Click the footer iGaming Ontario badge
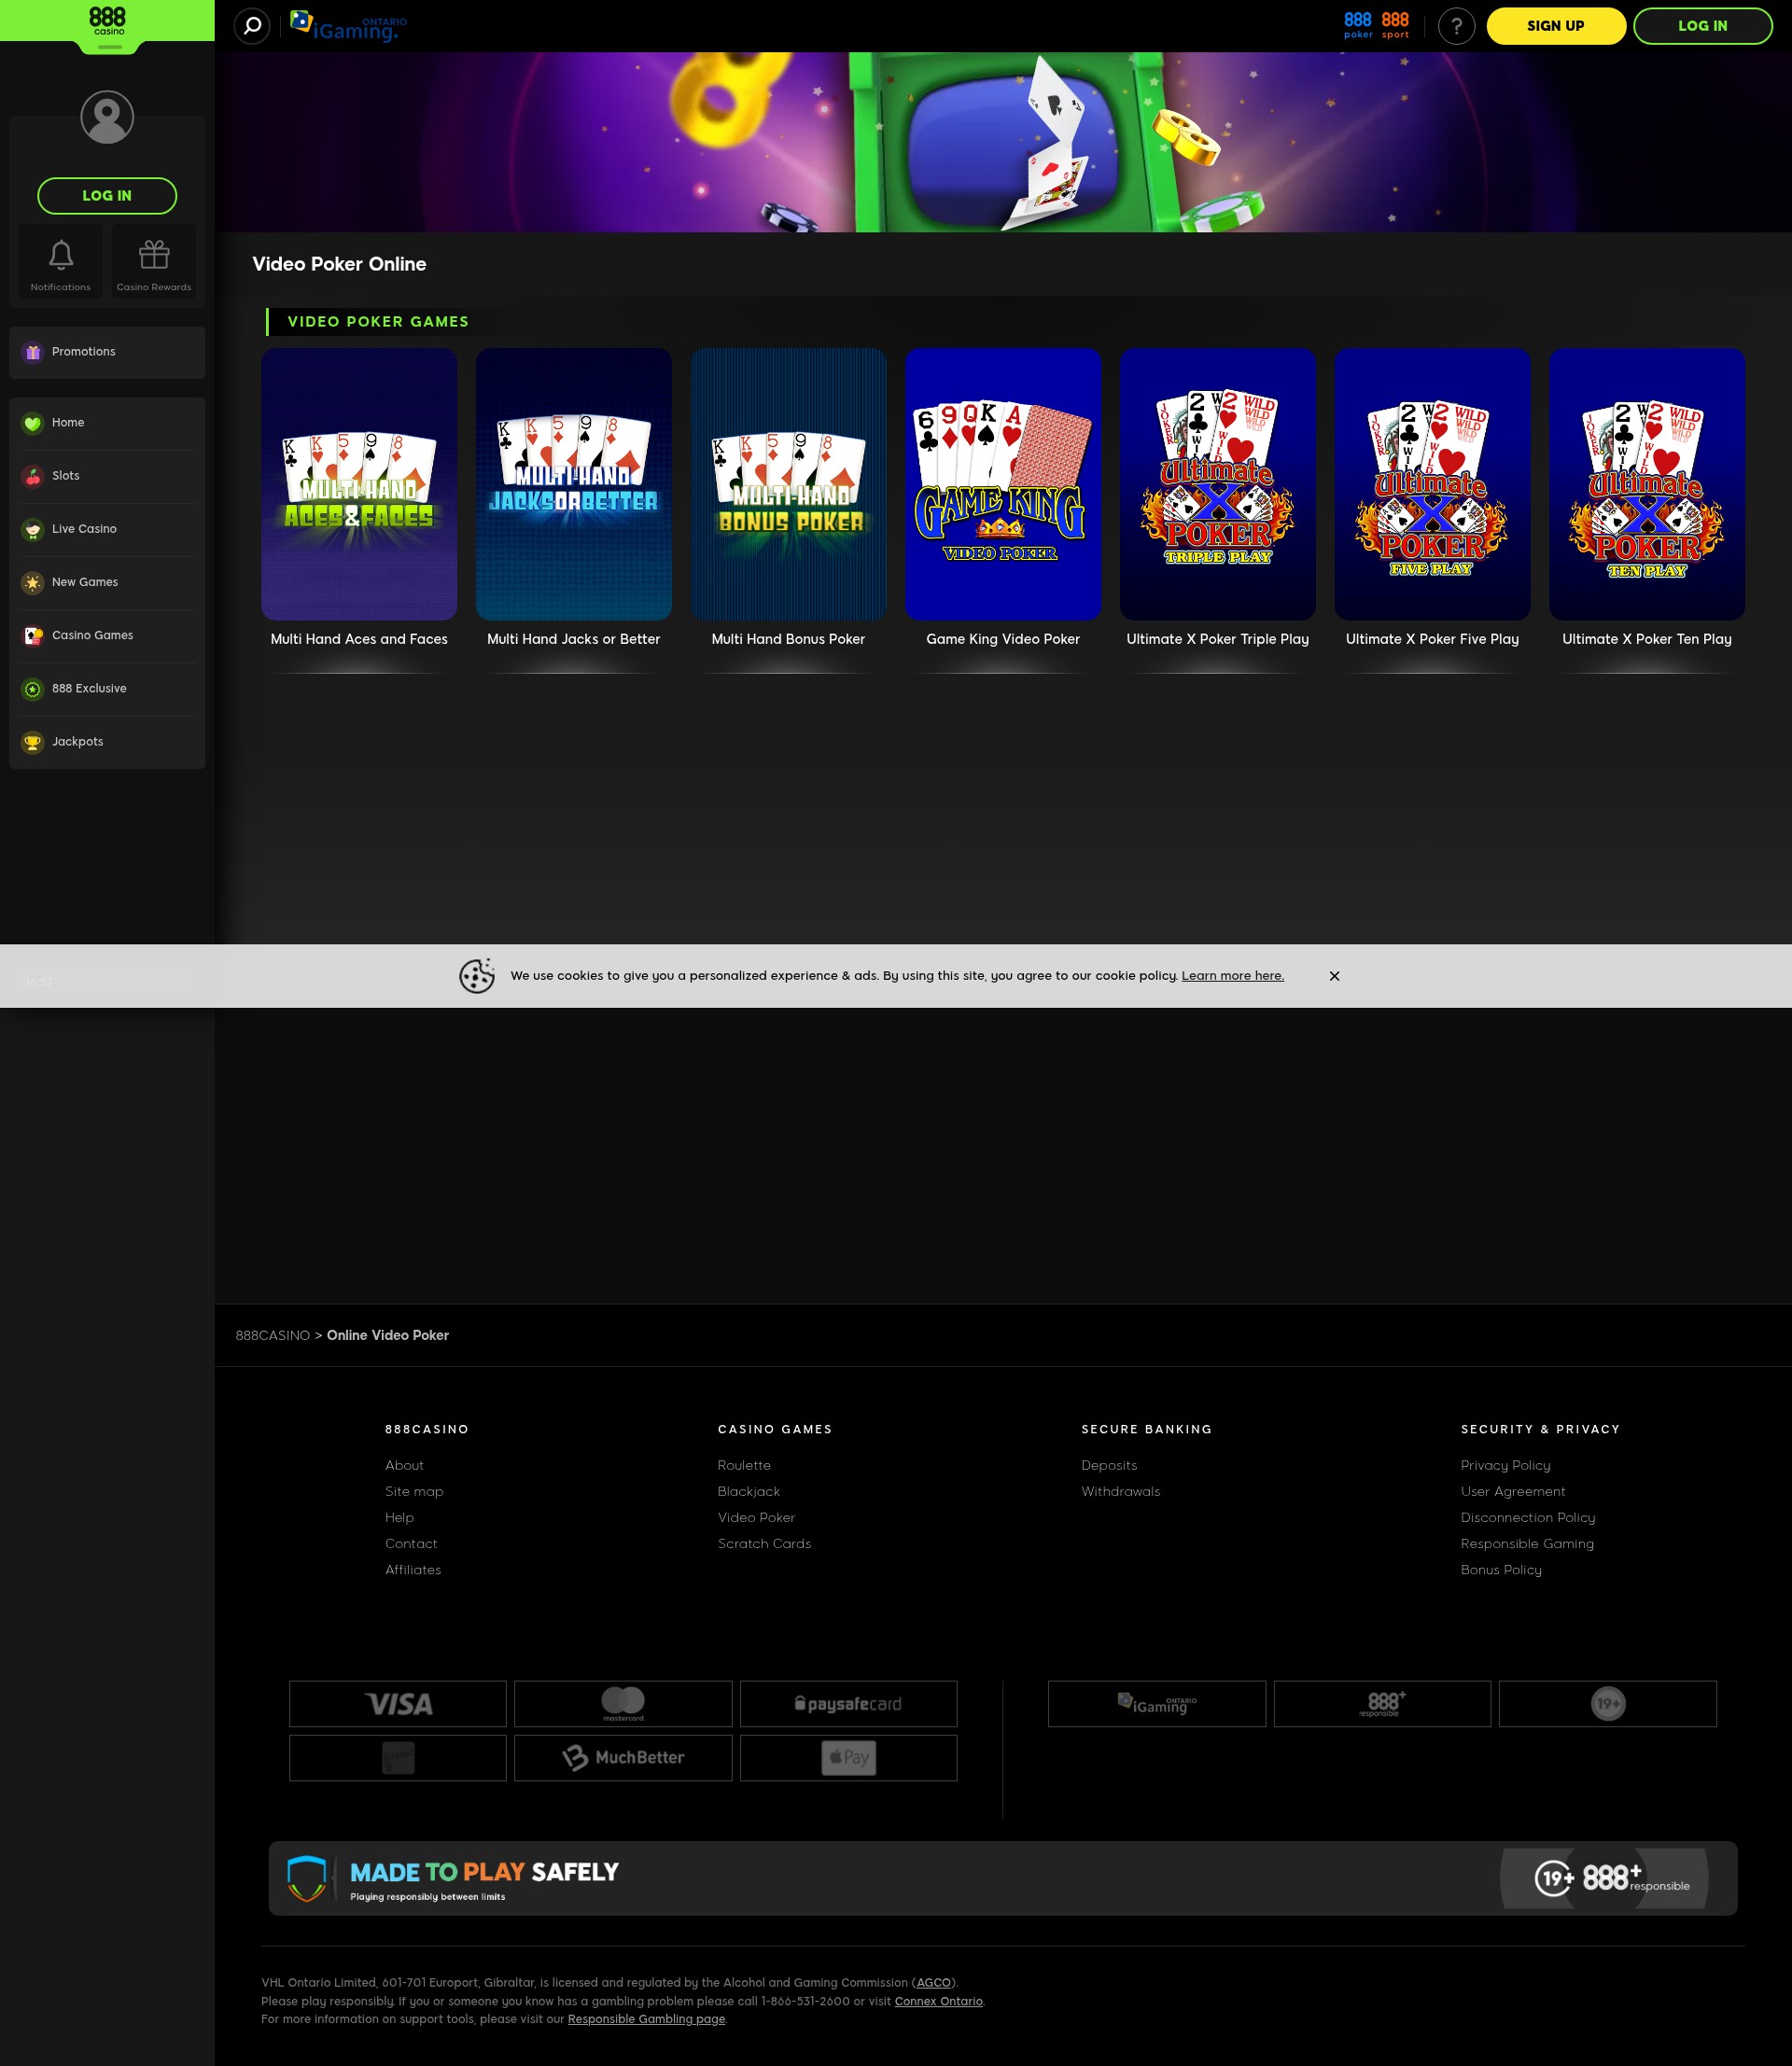Image resolution: width=1792 pixels, height=2066 pixels. 1157,1703
